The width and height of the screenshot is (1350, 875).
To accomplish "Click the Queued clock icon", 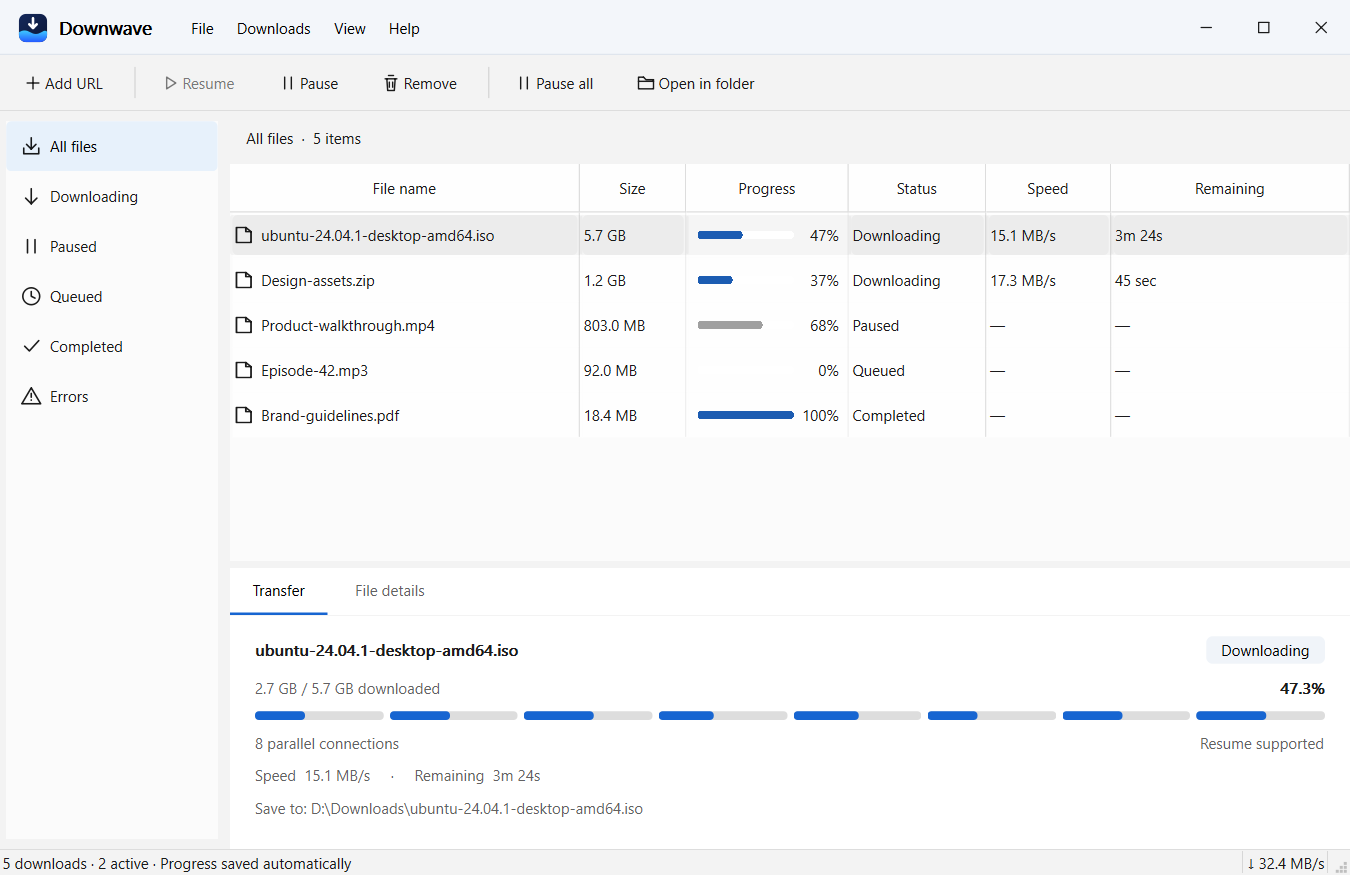I will coord(32,297).
